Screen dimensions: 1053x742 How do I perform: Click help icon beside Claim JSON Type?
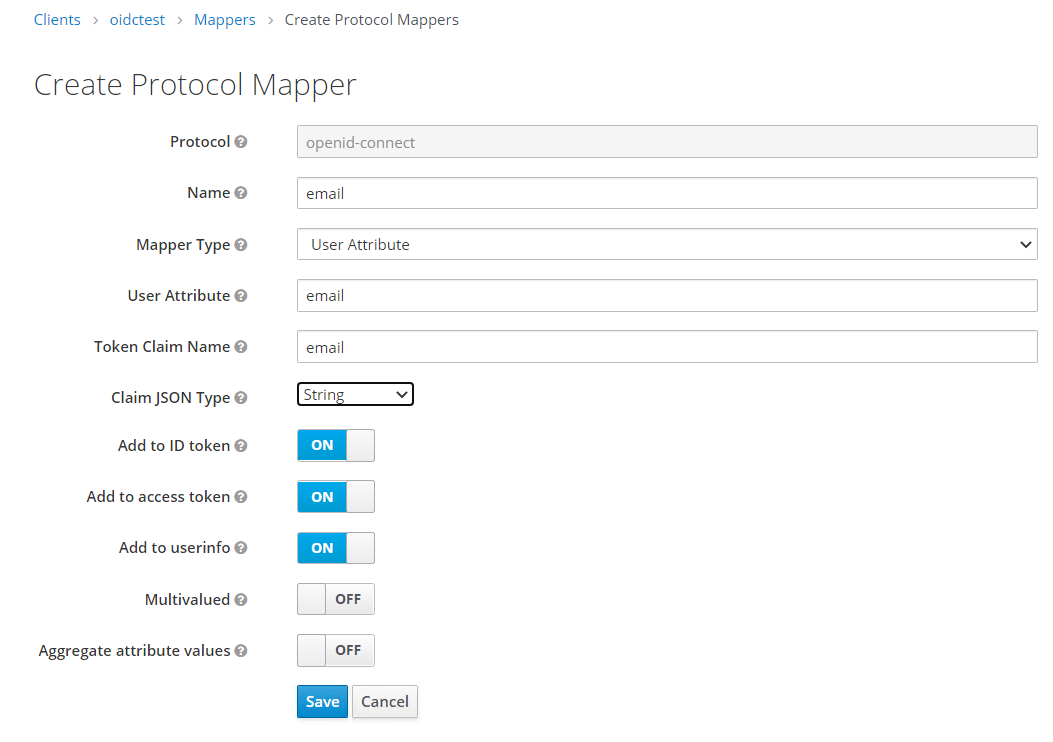click(x=241, y=398)
